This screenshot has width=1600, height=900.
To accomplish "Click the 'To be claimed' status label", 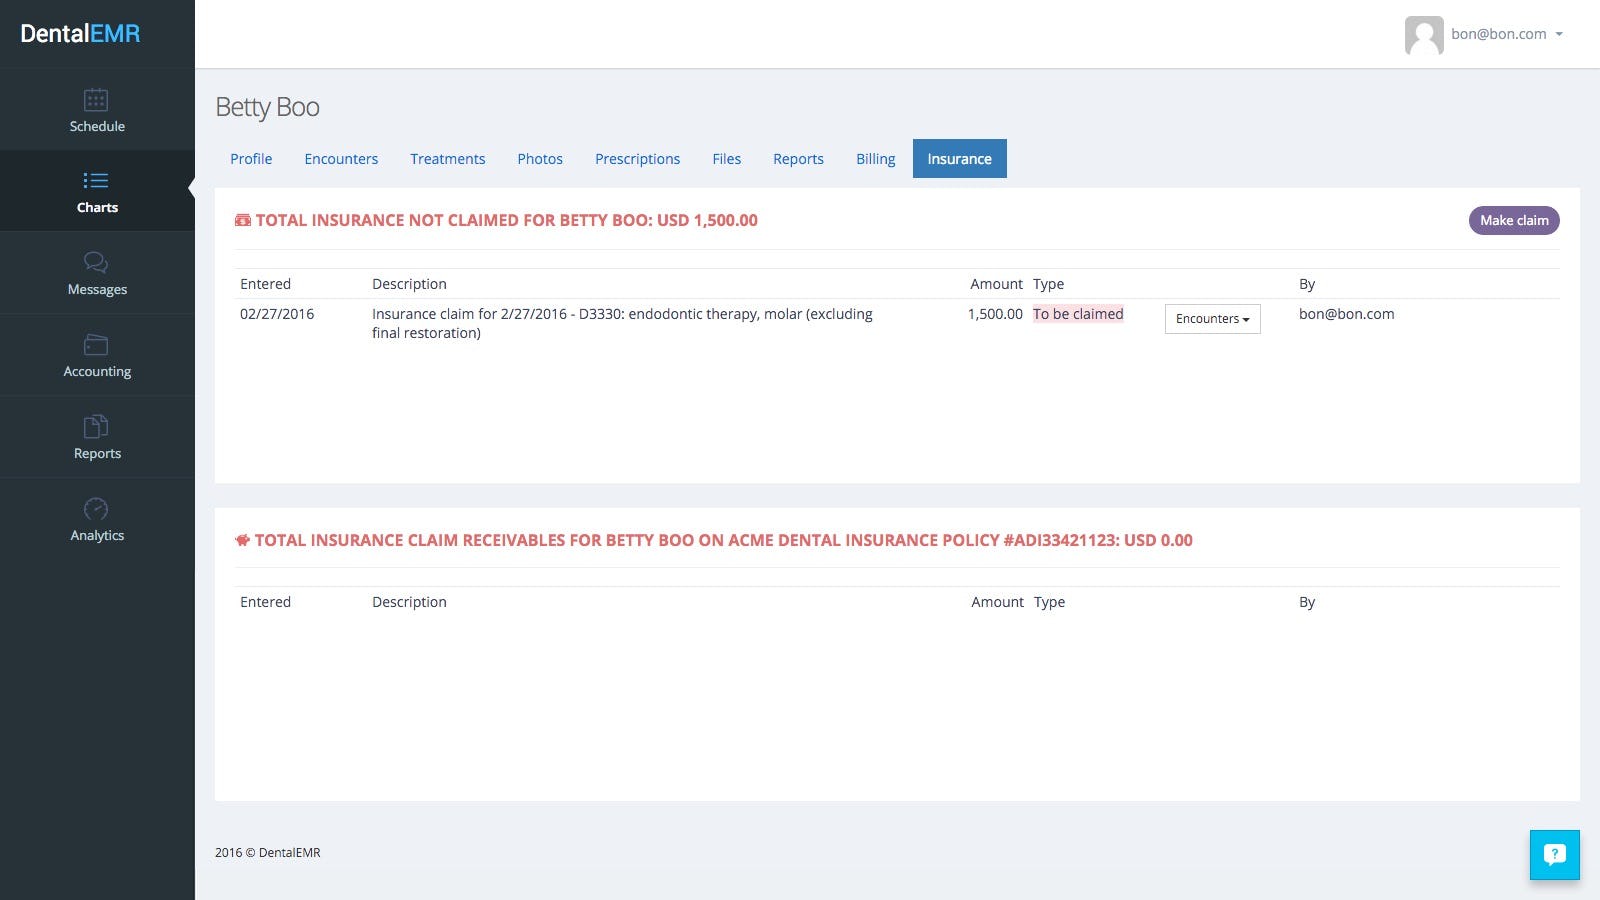I will (x=1078, y=313).
